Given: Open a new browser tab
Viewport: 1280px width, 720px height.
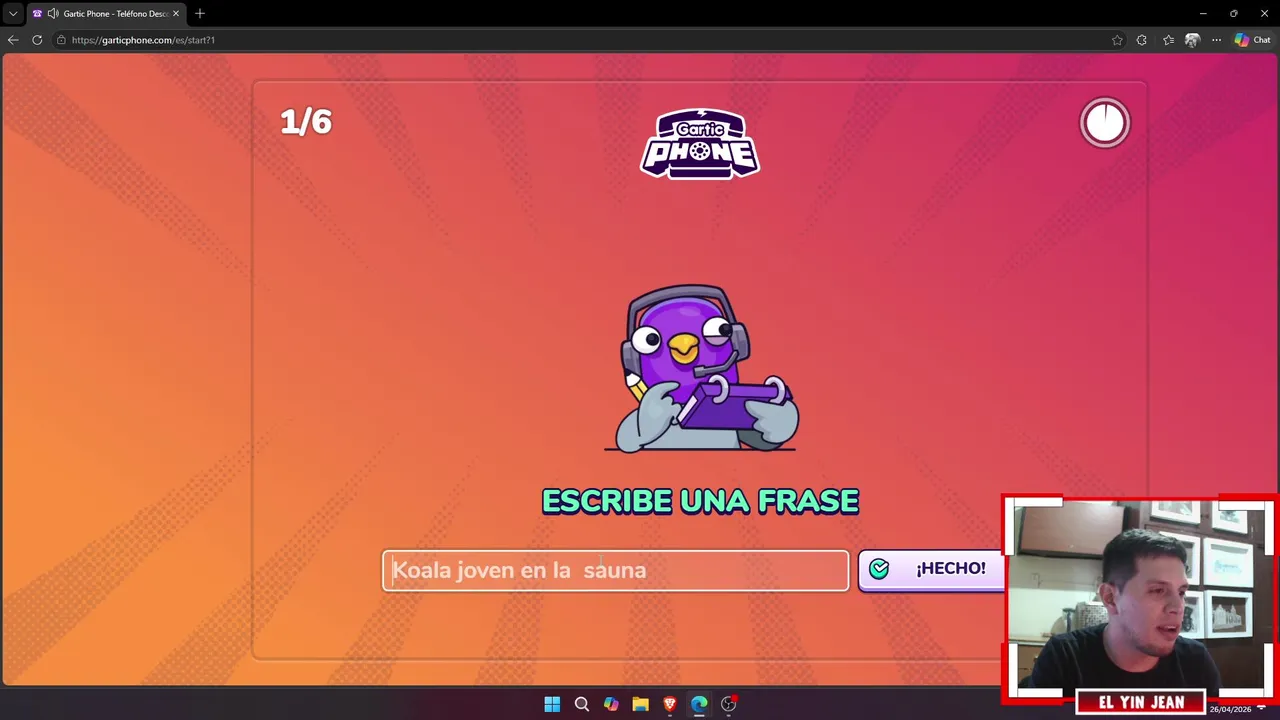Looking at the screenshot, I should point(200,13).
